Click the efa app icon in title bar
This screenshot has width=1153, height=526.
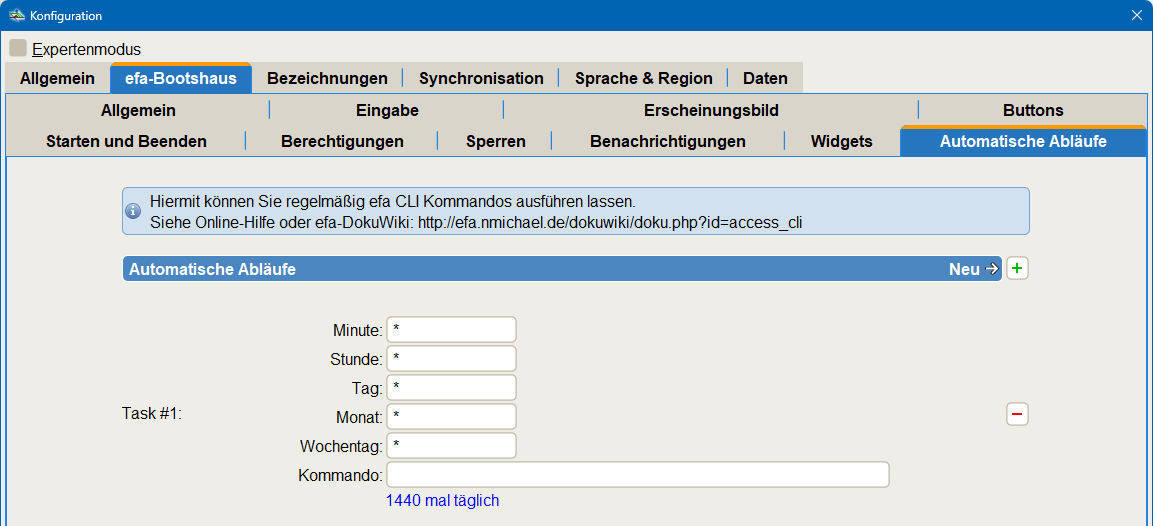tap(16, 15)
